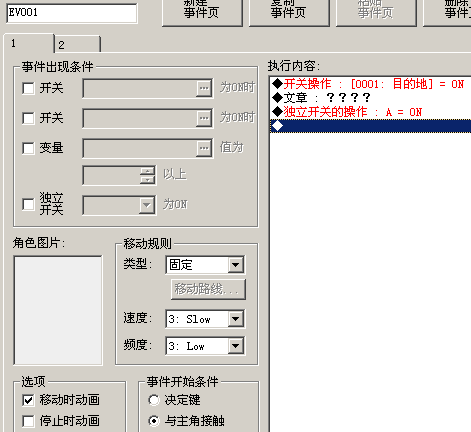Viewport: 471px width, 432px height.
Task: Open the 类型 movement type dropdown
Action: tap(236, 265)
